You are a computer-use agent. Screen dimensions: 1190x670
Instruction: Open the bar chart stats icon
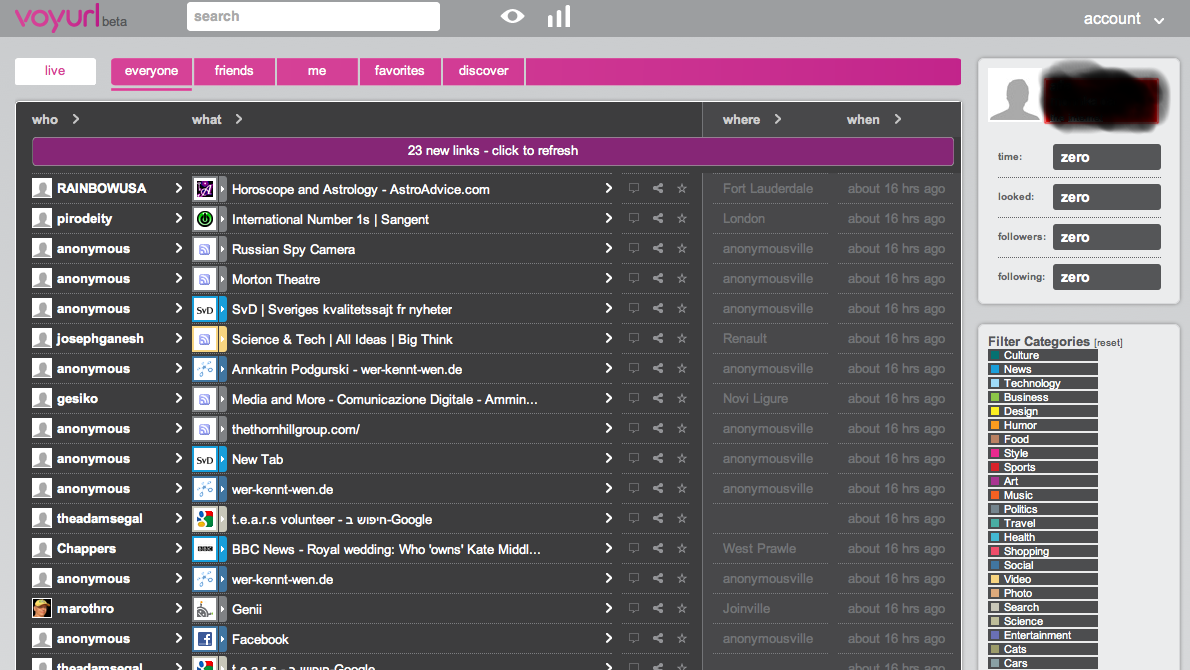(559, 16)
